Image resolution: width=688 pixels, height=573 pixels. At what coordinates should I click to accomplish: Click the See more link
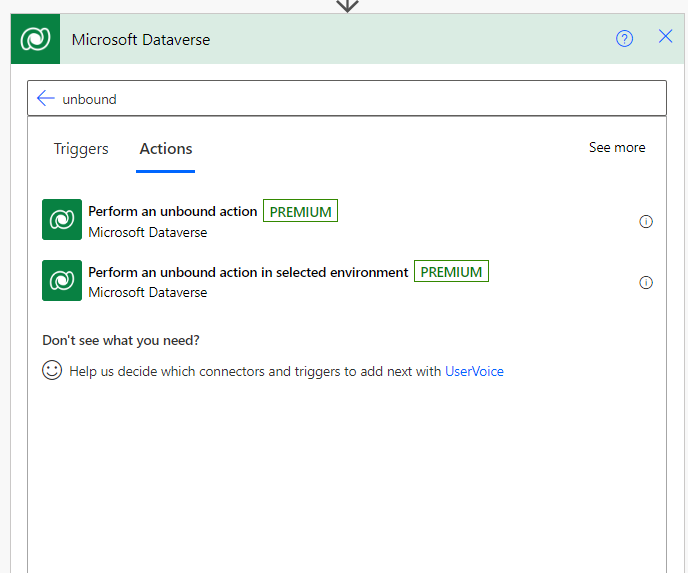617,147
